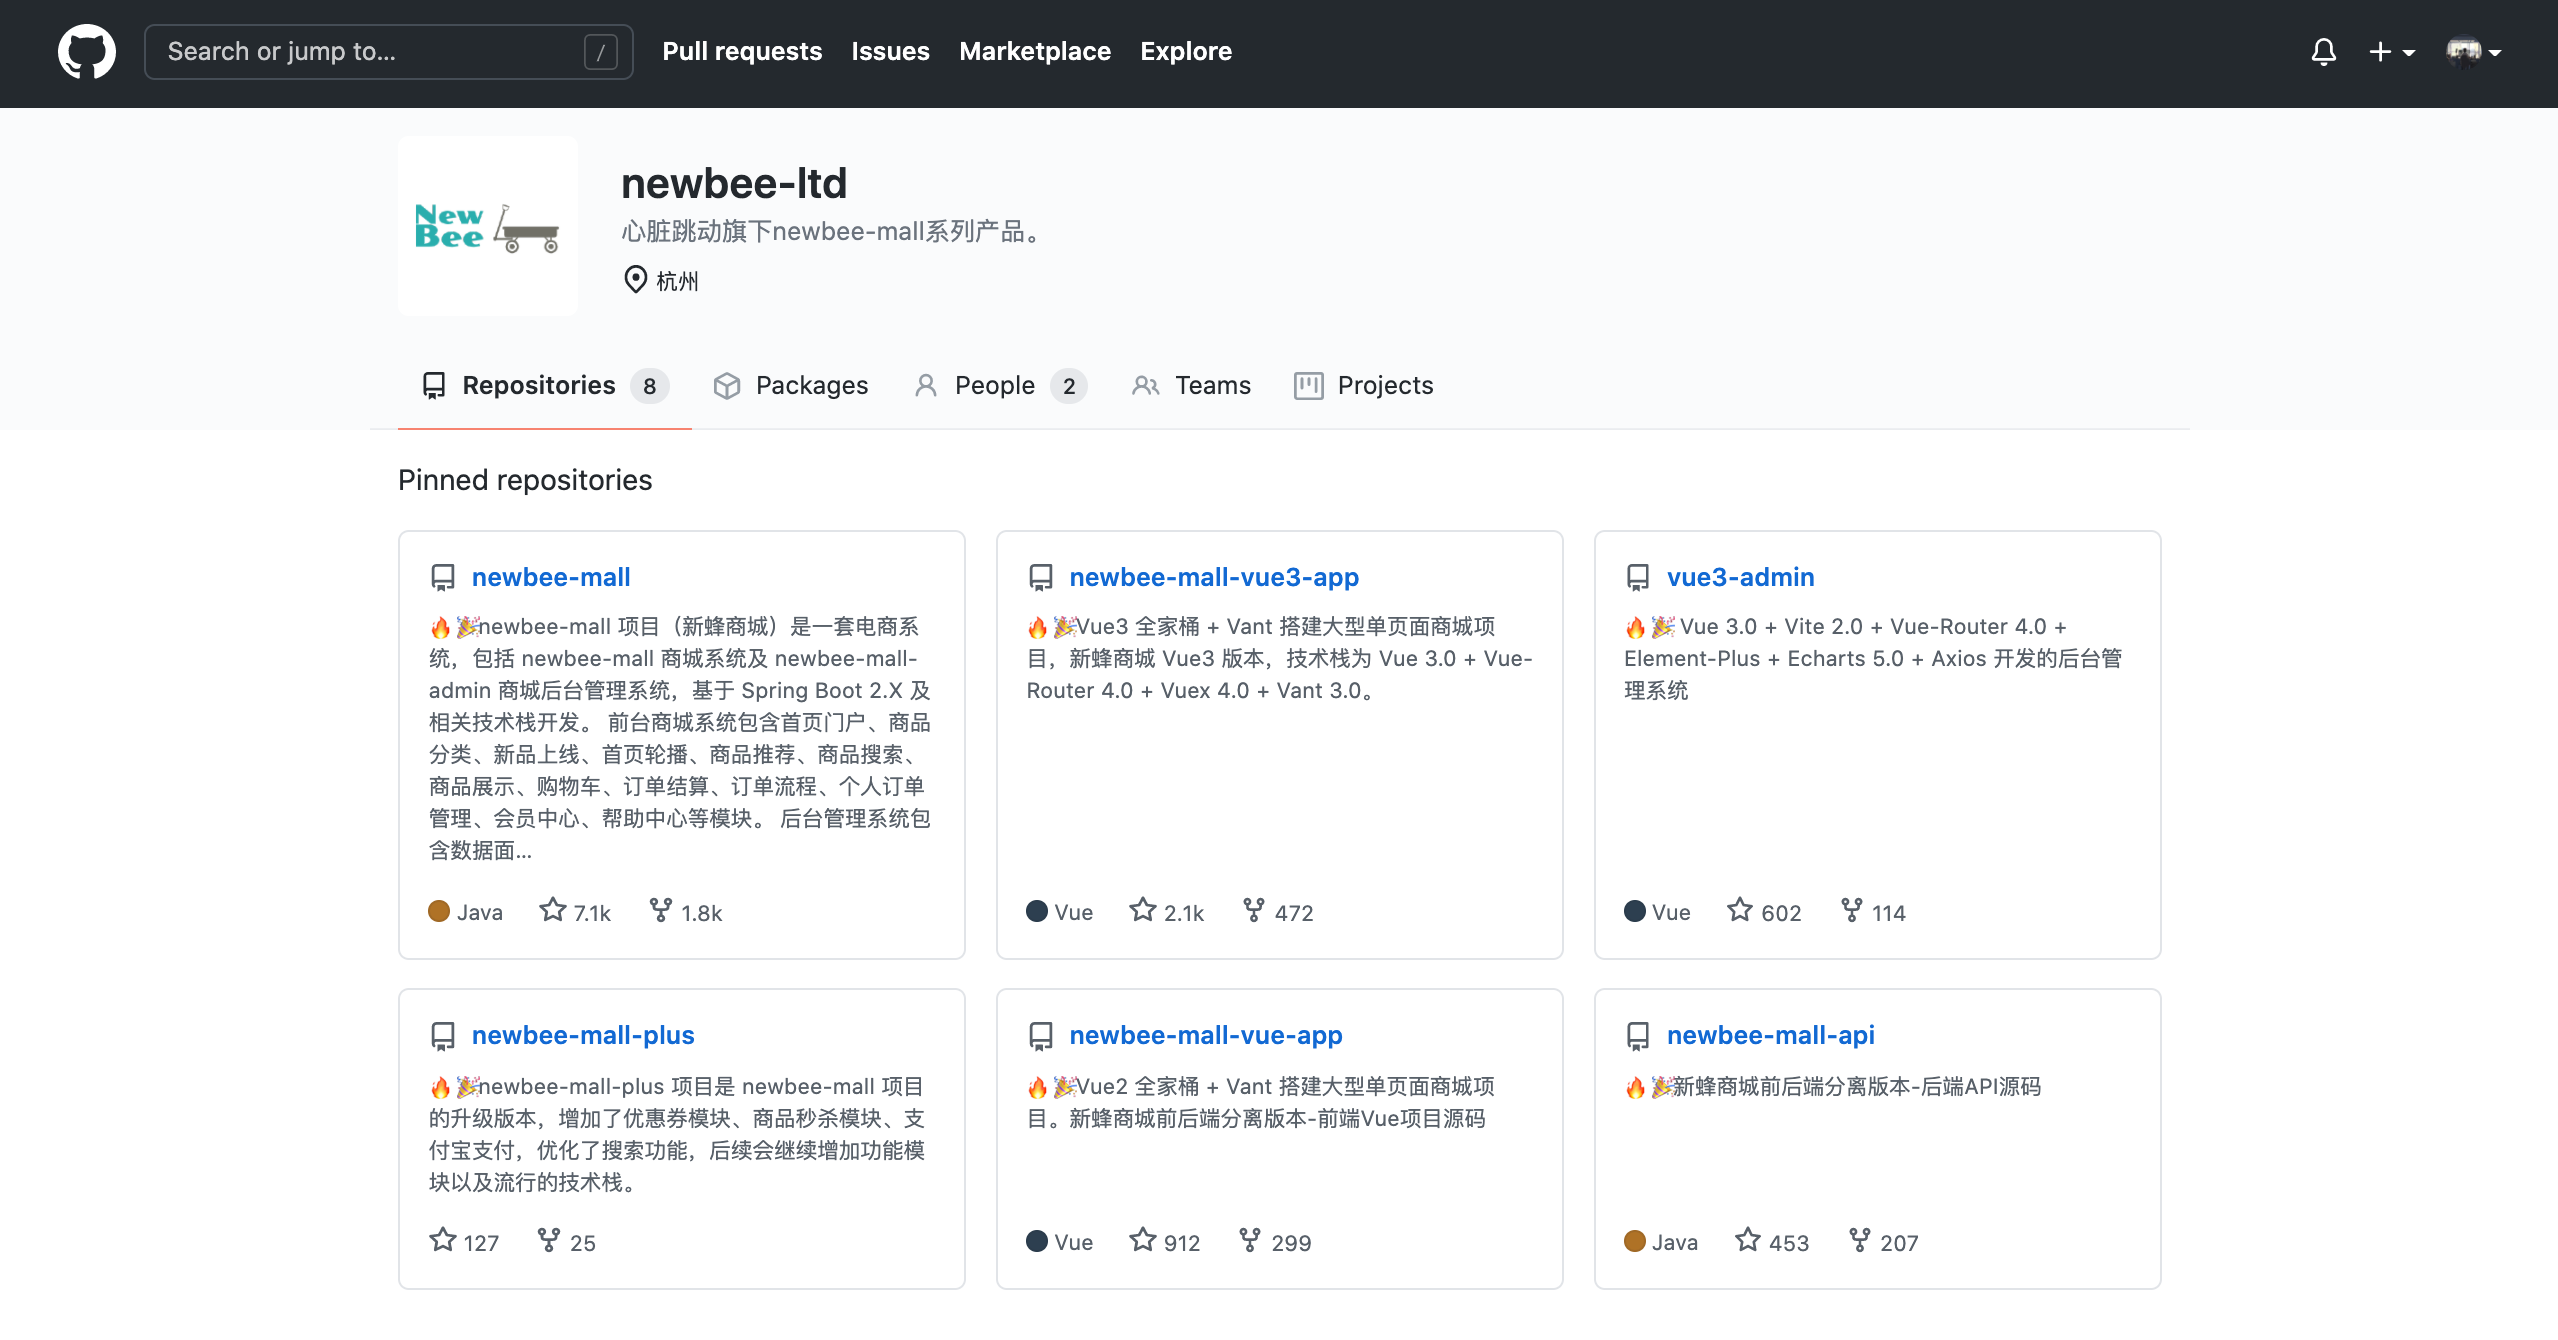Open the notifications bell
Image resolution: width=2558 pixels, height=1340 pixels.
2324,51
